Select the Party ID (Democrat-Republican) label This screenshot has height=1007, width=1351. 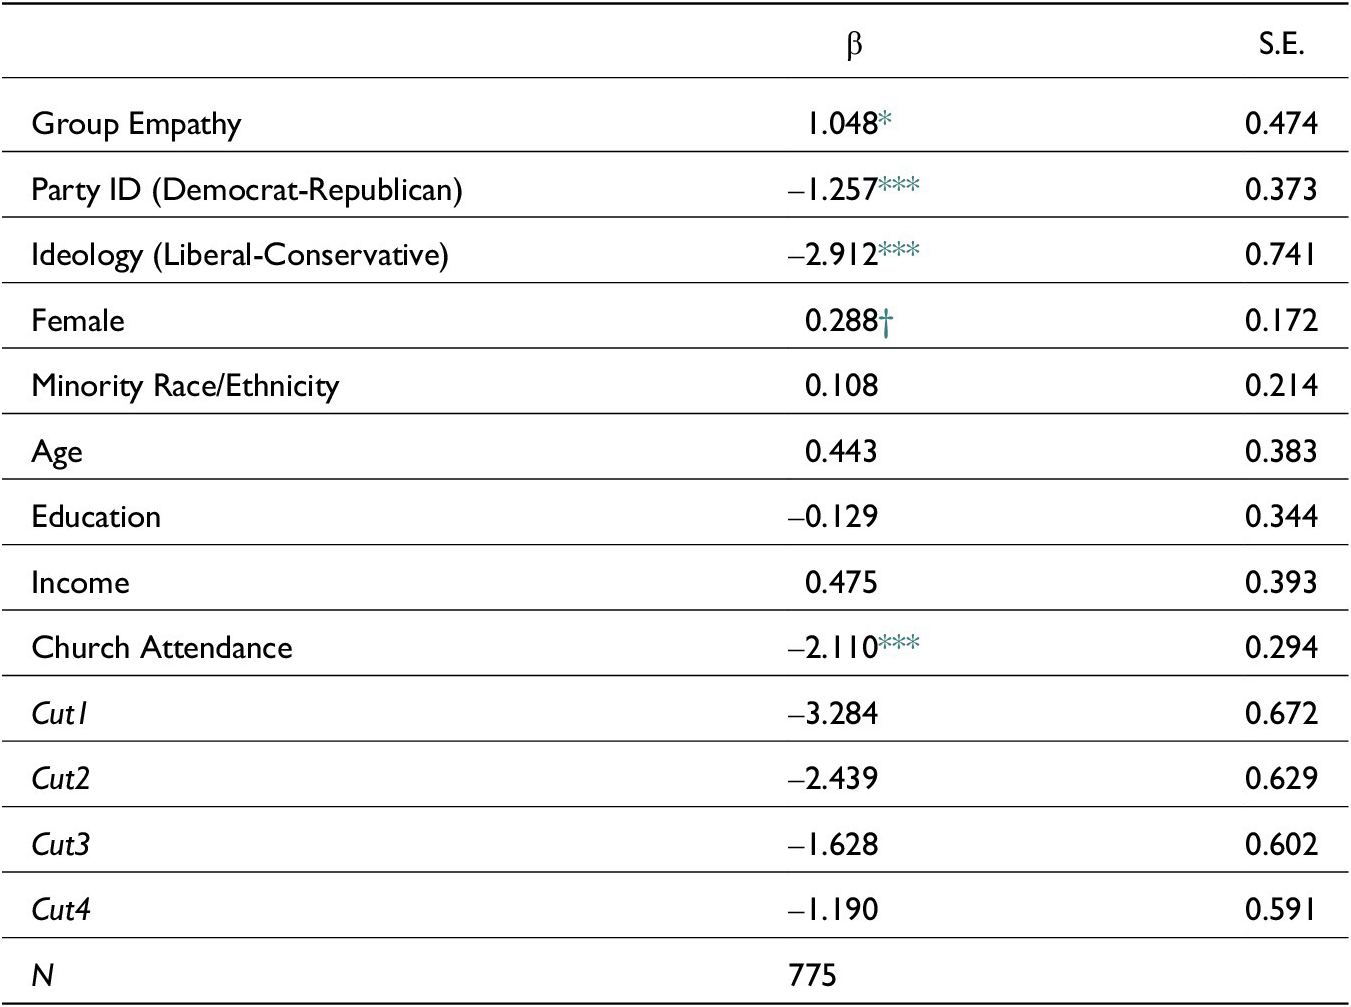pos(246,189)
